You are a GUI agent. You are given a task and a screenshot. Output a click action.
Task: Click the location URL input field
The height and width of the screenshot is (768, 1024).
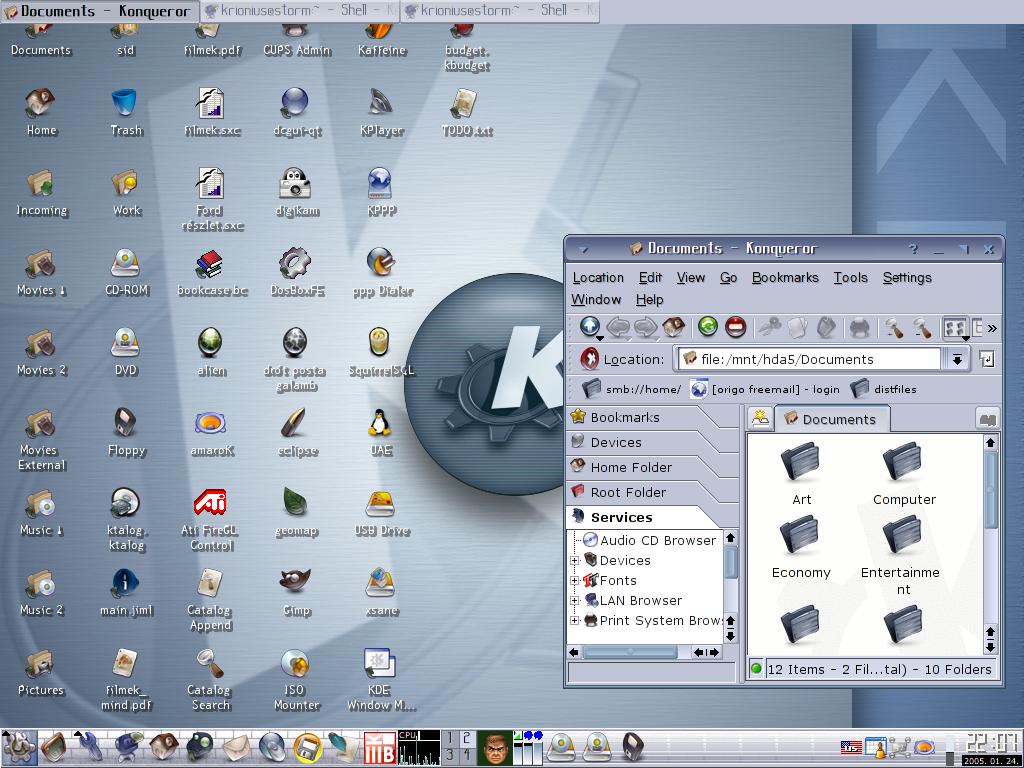pyautogui.click(x=810, y=359)
